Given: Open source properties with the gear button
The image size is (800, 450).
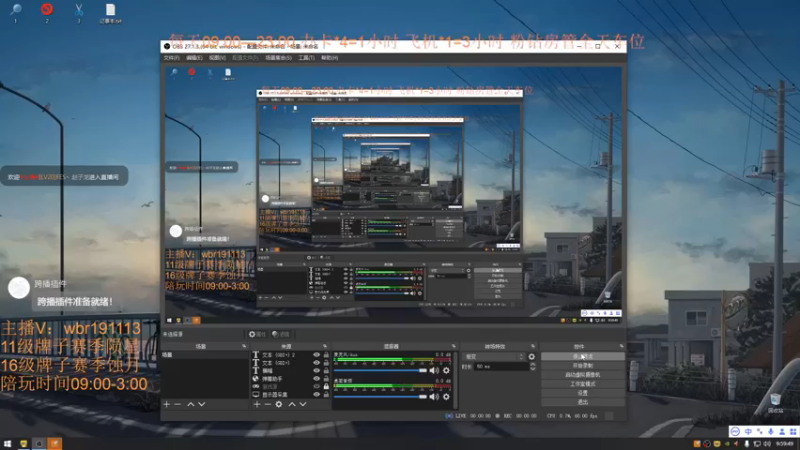Looking at the screenshot, I should pos(257,334).
